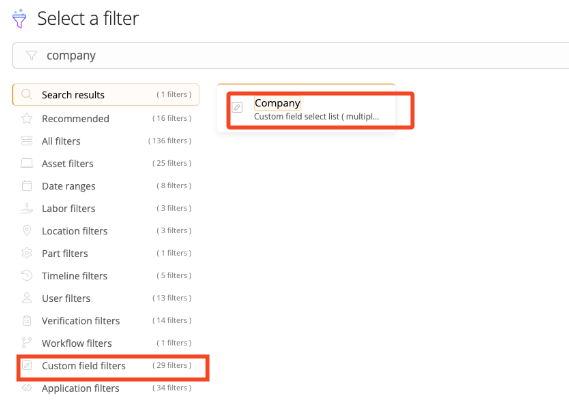Image resolution: width=569 pixels, height=411 pixels.
Task: Click the location pin icon for Location filters
Action: [27, 231]
